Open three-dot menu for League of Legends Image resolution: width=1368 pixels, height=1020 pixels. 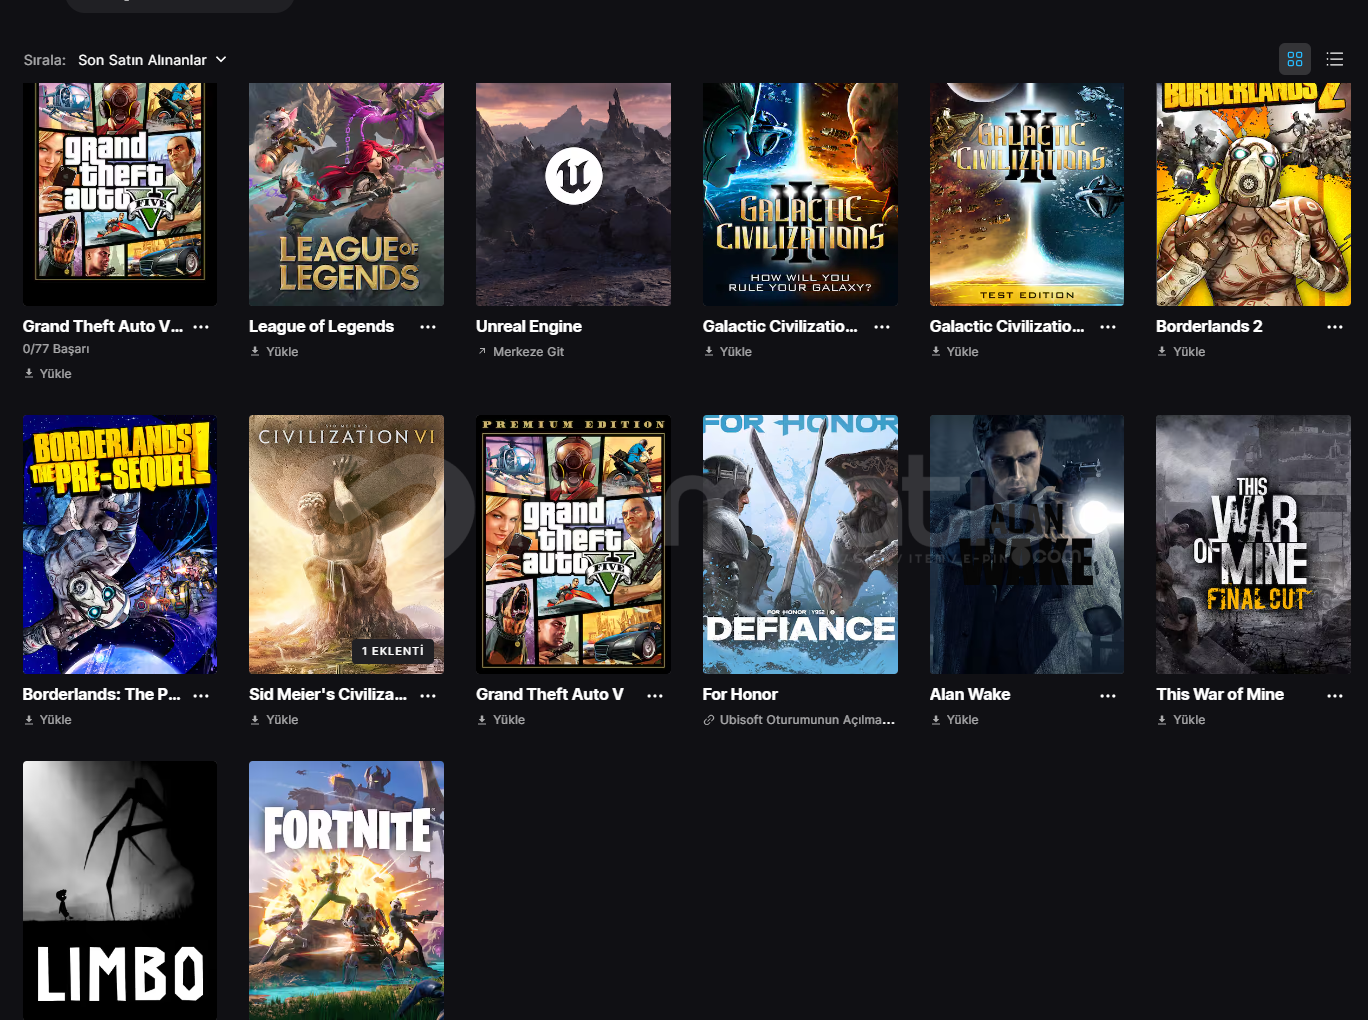(428, 327)
